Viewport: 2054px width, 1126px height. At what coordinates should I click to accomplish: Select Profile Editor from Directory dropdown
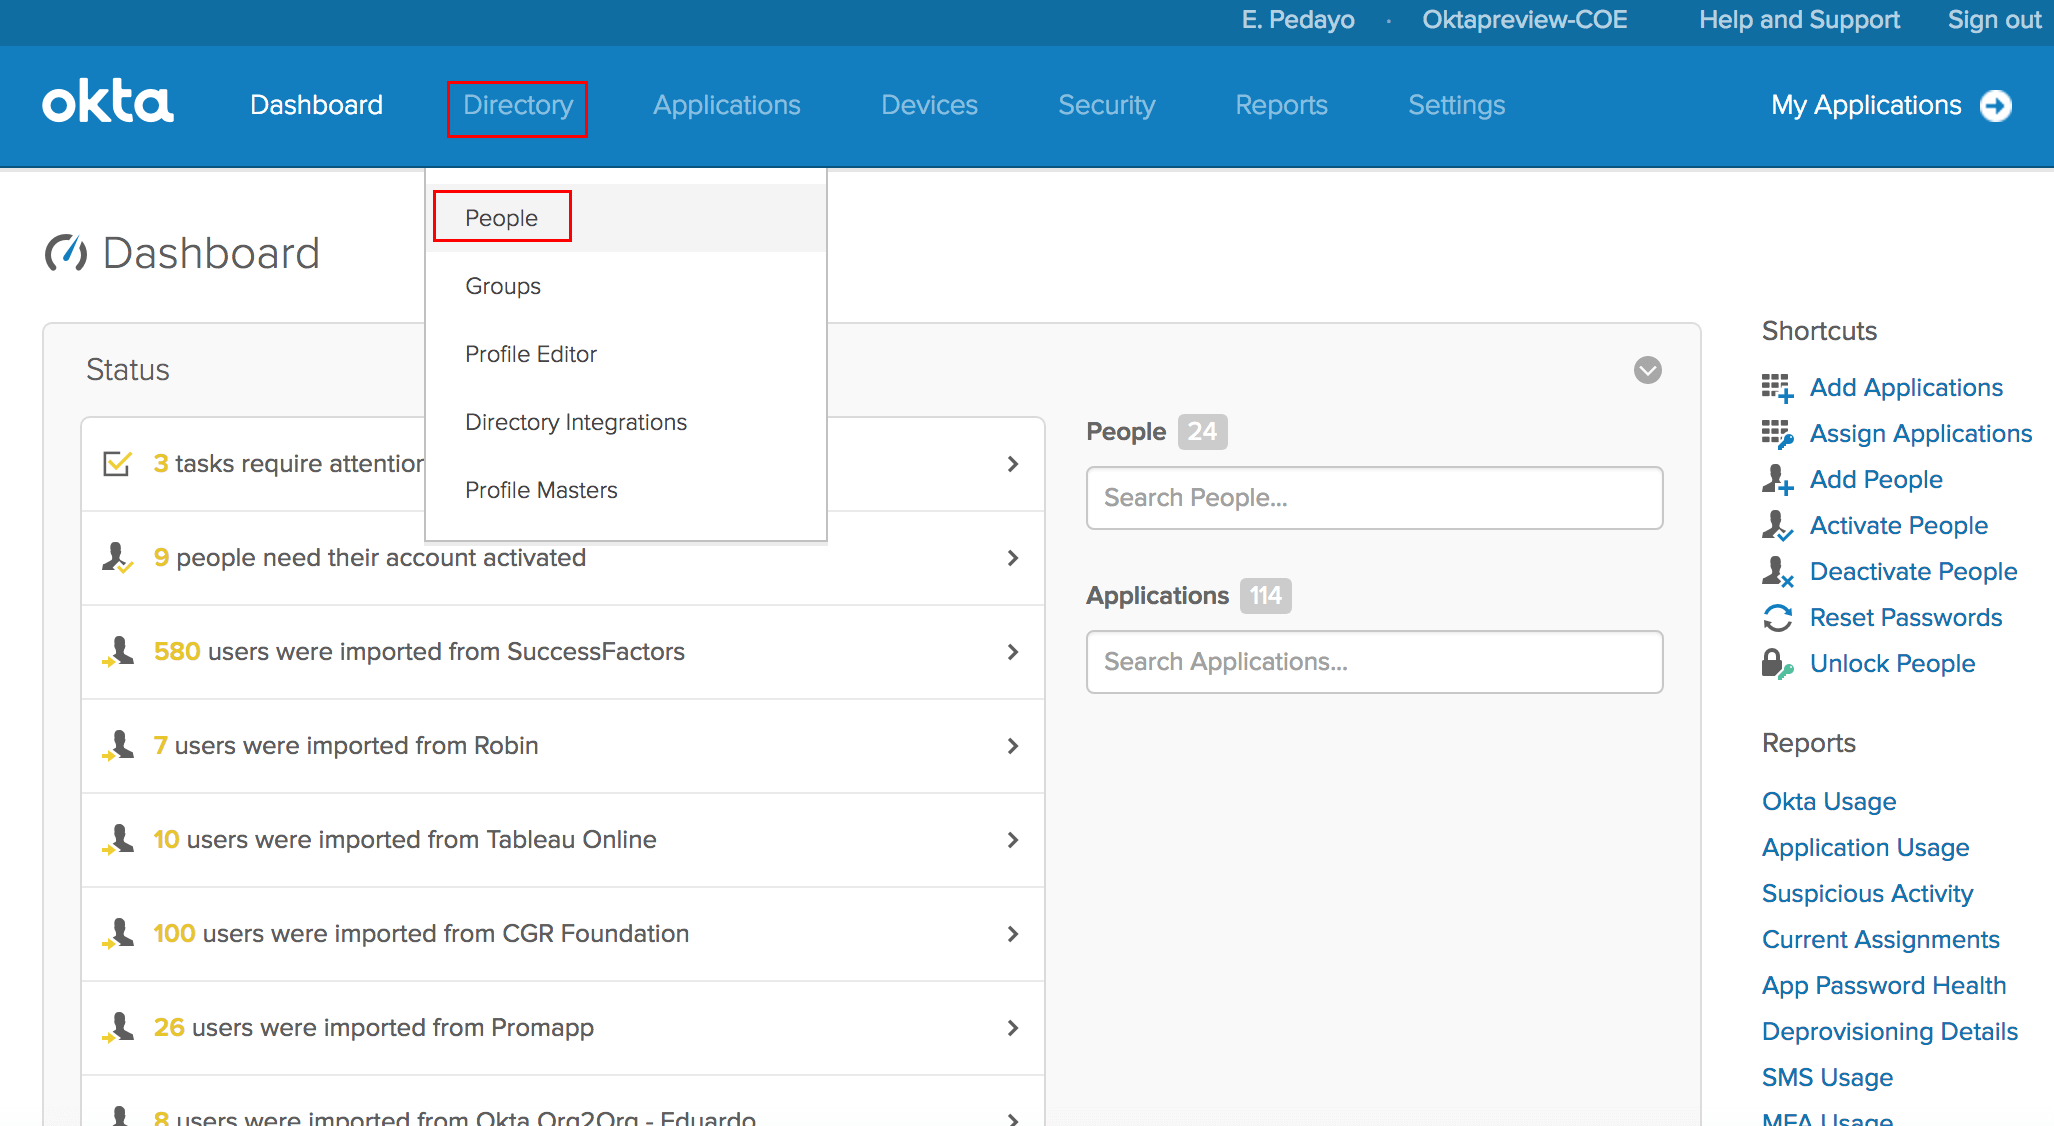pyautogui.click(x=626, y=354)
